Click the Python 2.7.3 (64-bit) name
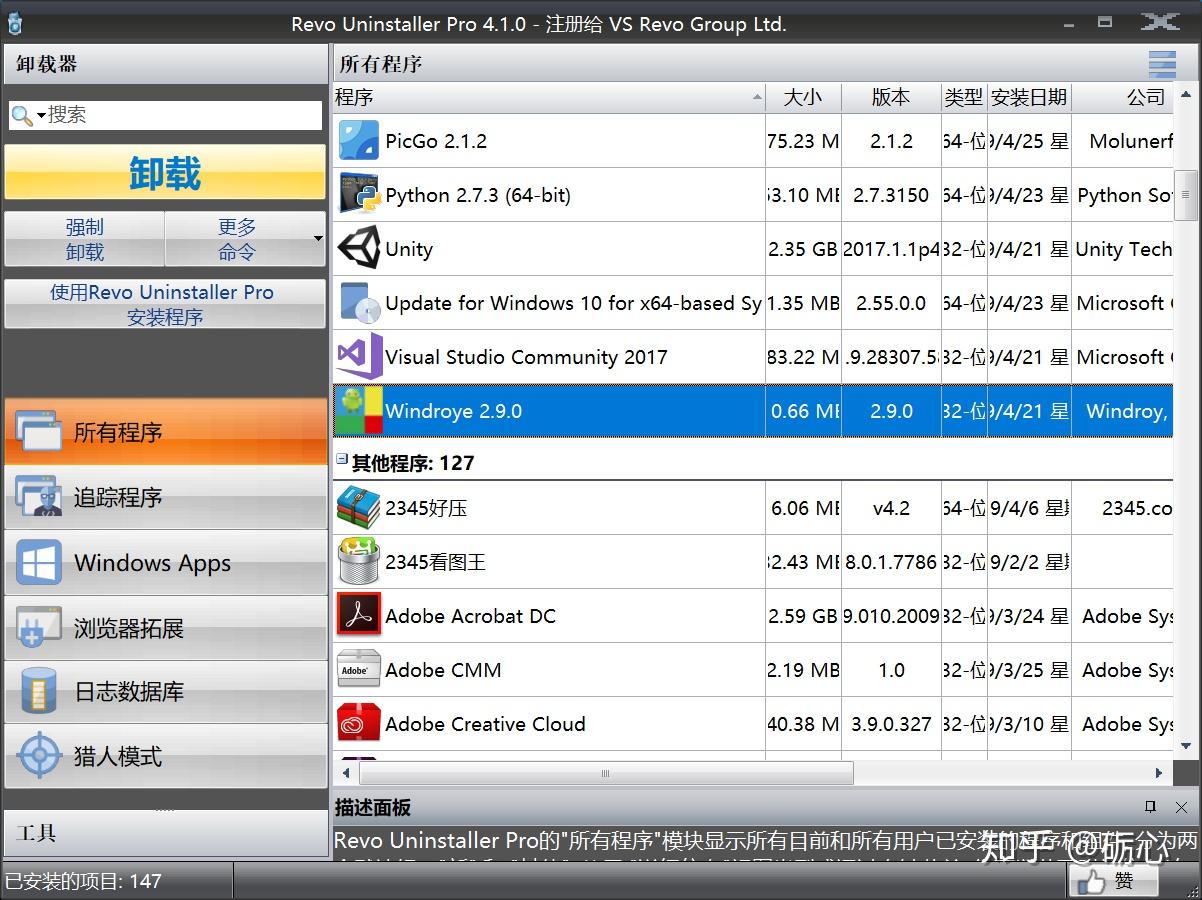The height and width of the screenshot is (900, 1202). tap(478, 195)
